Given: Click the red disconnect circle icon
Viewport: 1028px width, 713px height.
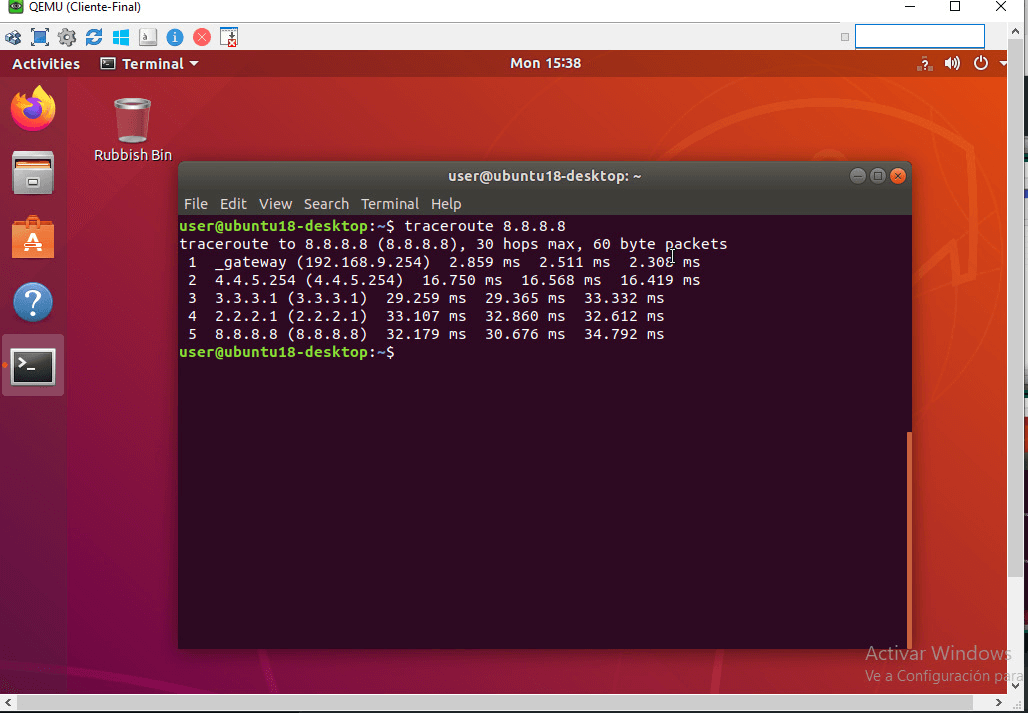Looking at the screenshot, I should click(x=202, y=37).
